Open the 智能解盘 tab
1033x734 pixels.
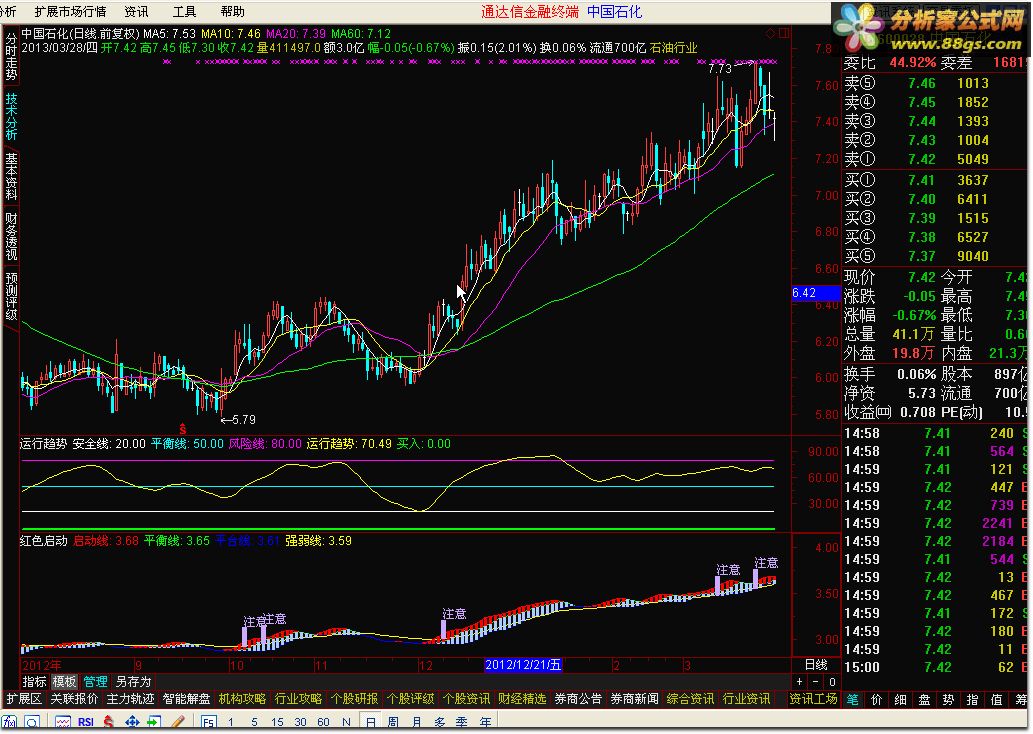[x=186, y=698]
